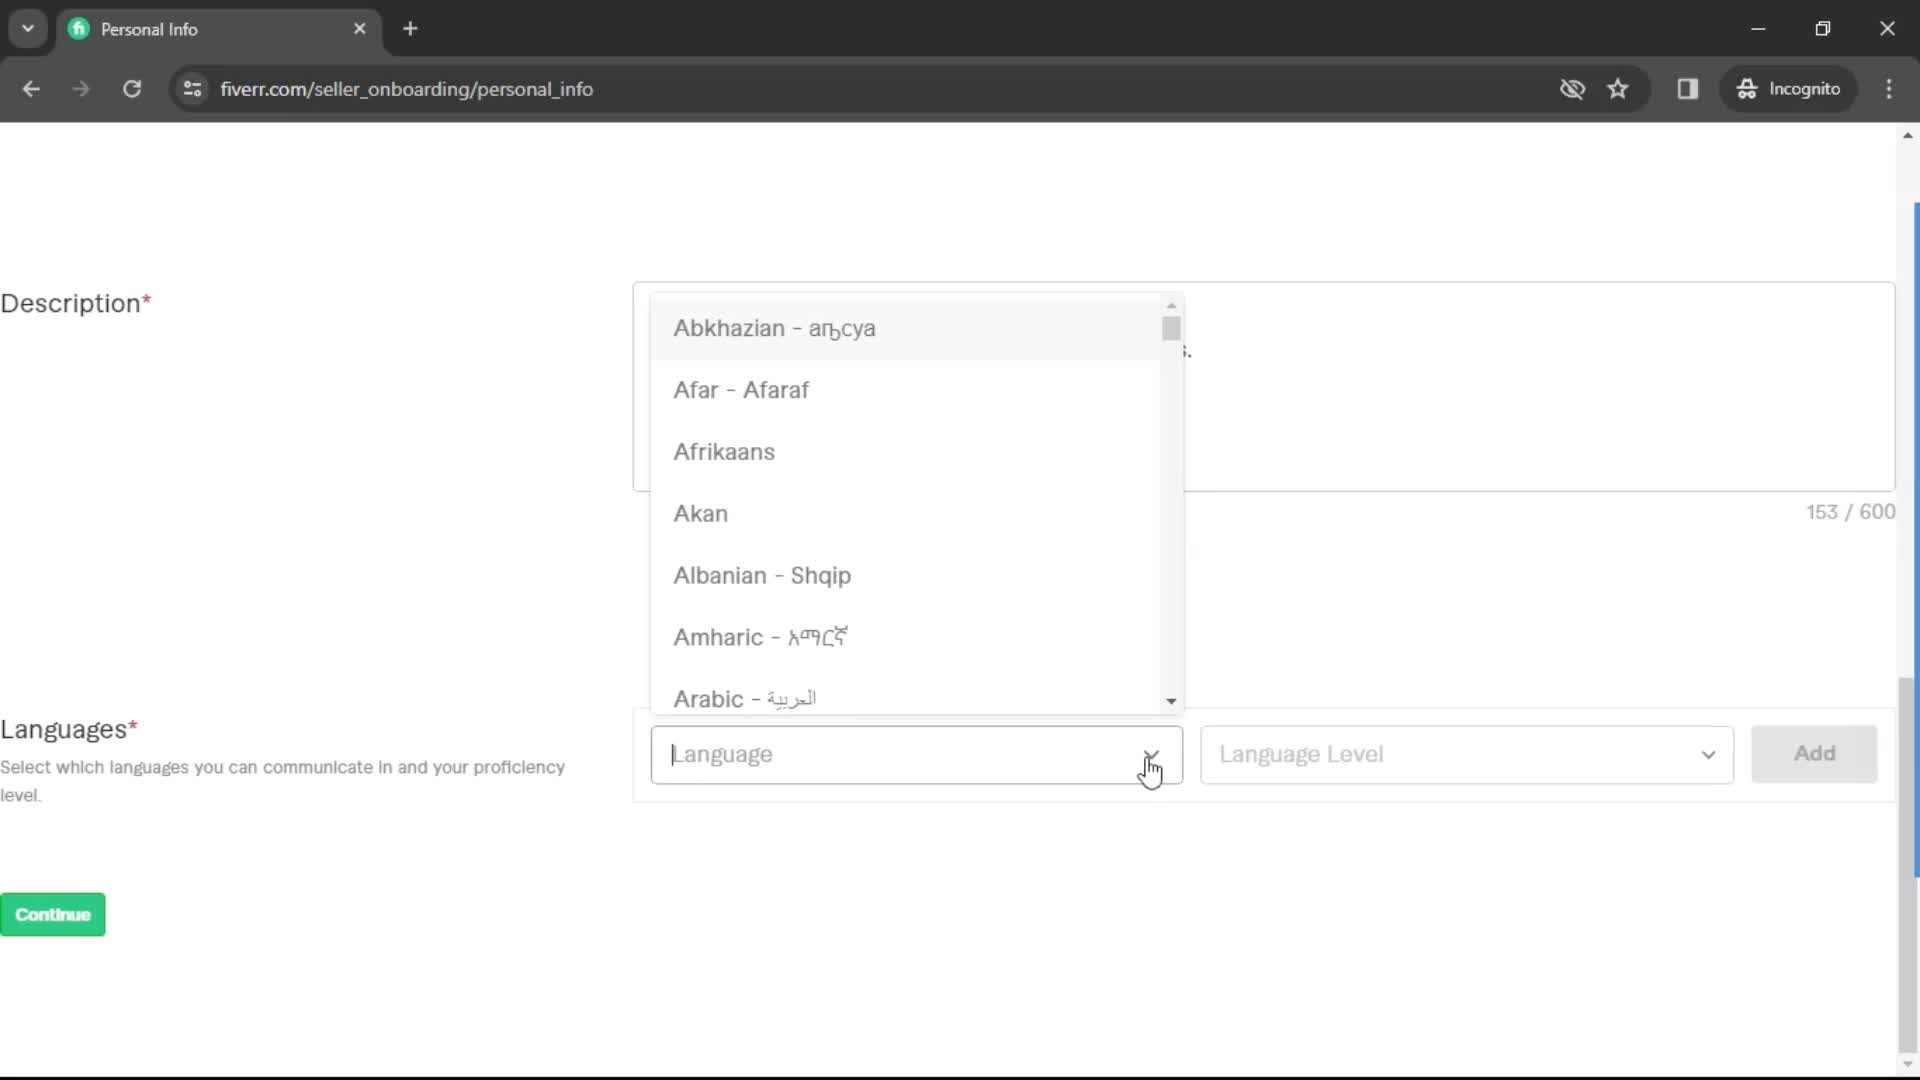This screenshot has width=1920, height=1080.
Task: Click the new tab plus button
Action: [410, 29]
